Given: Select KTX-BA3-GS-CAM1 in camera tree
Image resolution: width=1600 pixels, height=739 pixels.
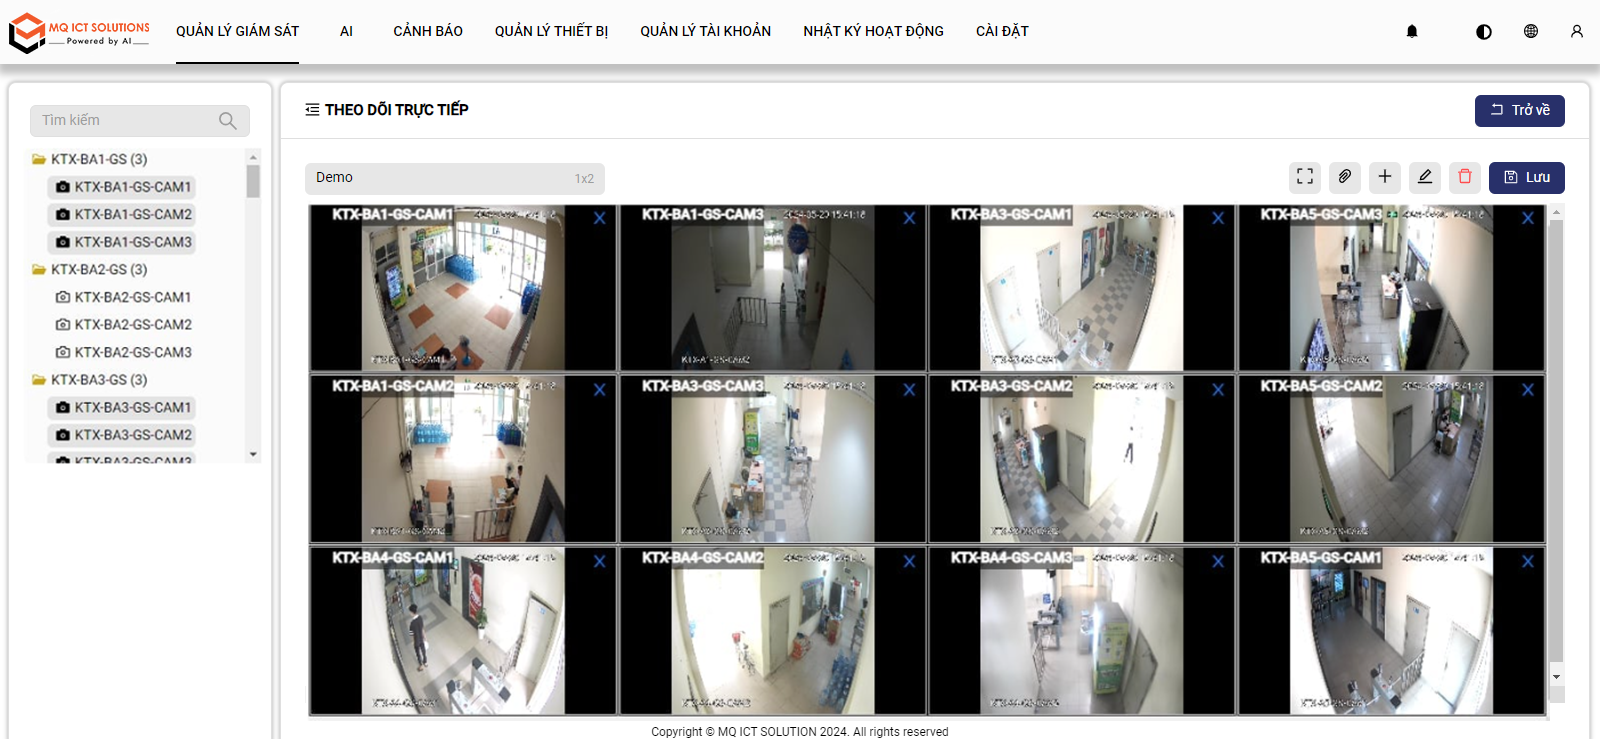Looking at the screenshot, I should (x=122, y=407).
